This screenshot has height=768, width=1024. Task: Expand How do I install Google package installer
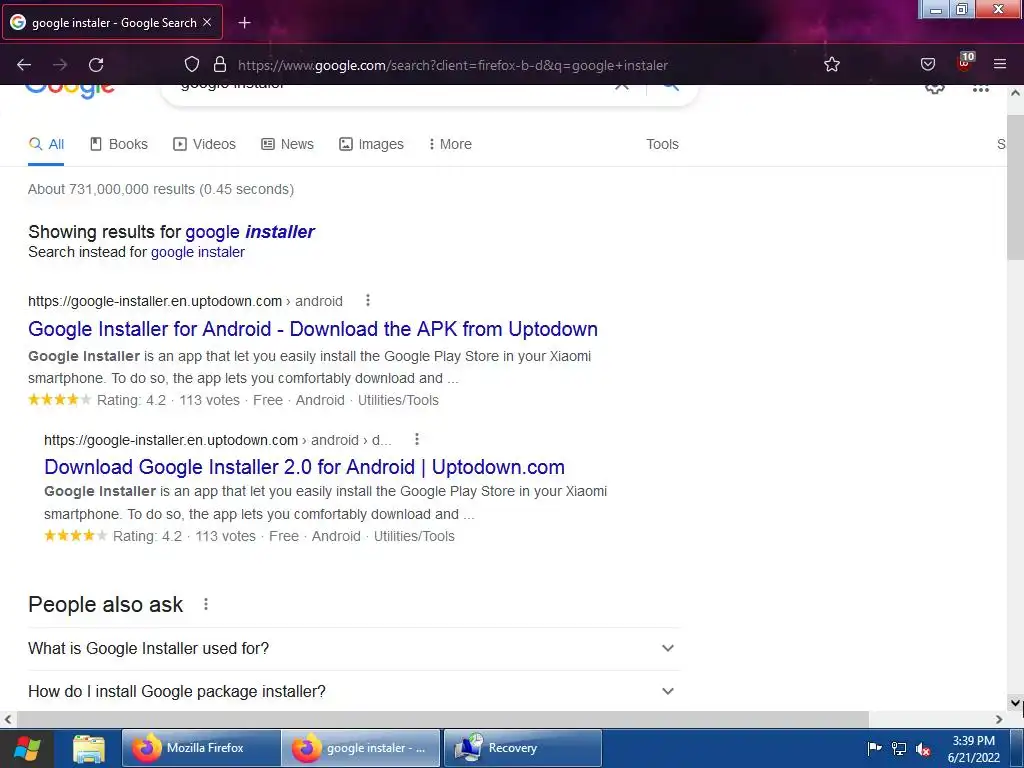point(353,691)
